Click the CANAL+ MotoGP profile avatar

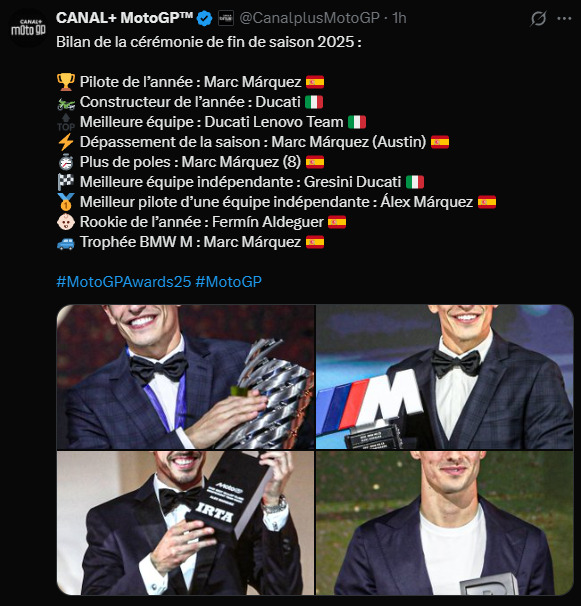(x=27, y=29)
